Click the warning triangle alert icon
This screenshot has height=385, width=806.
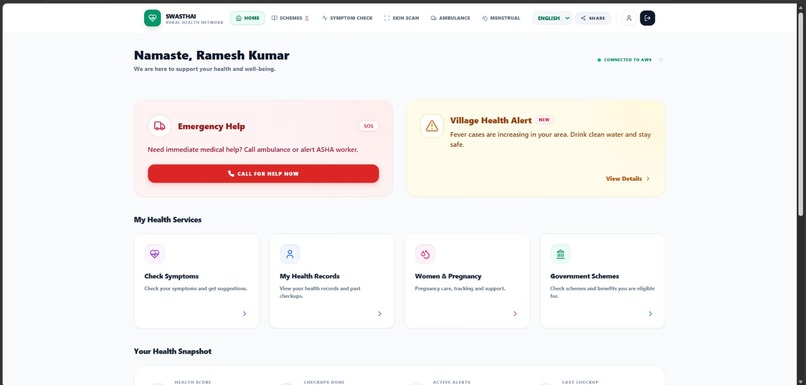pyautogui.click(x=432, y=126)
